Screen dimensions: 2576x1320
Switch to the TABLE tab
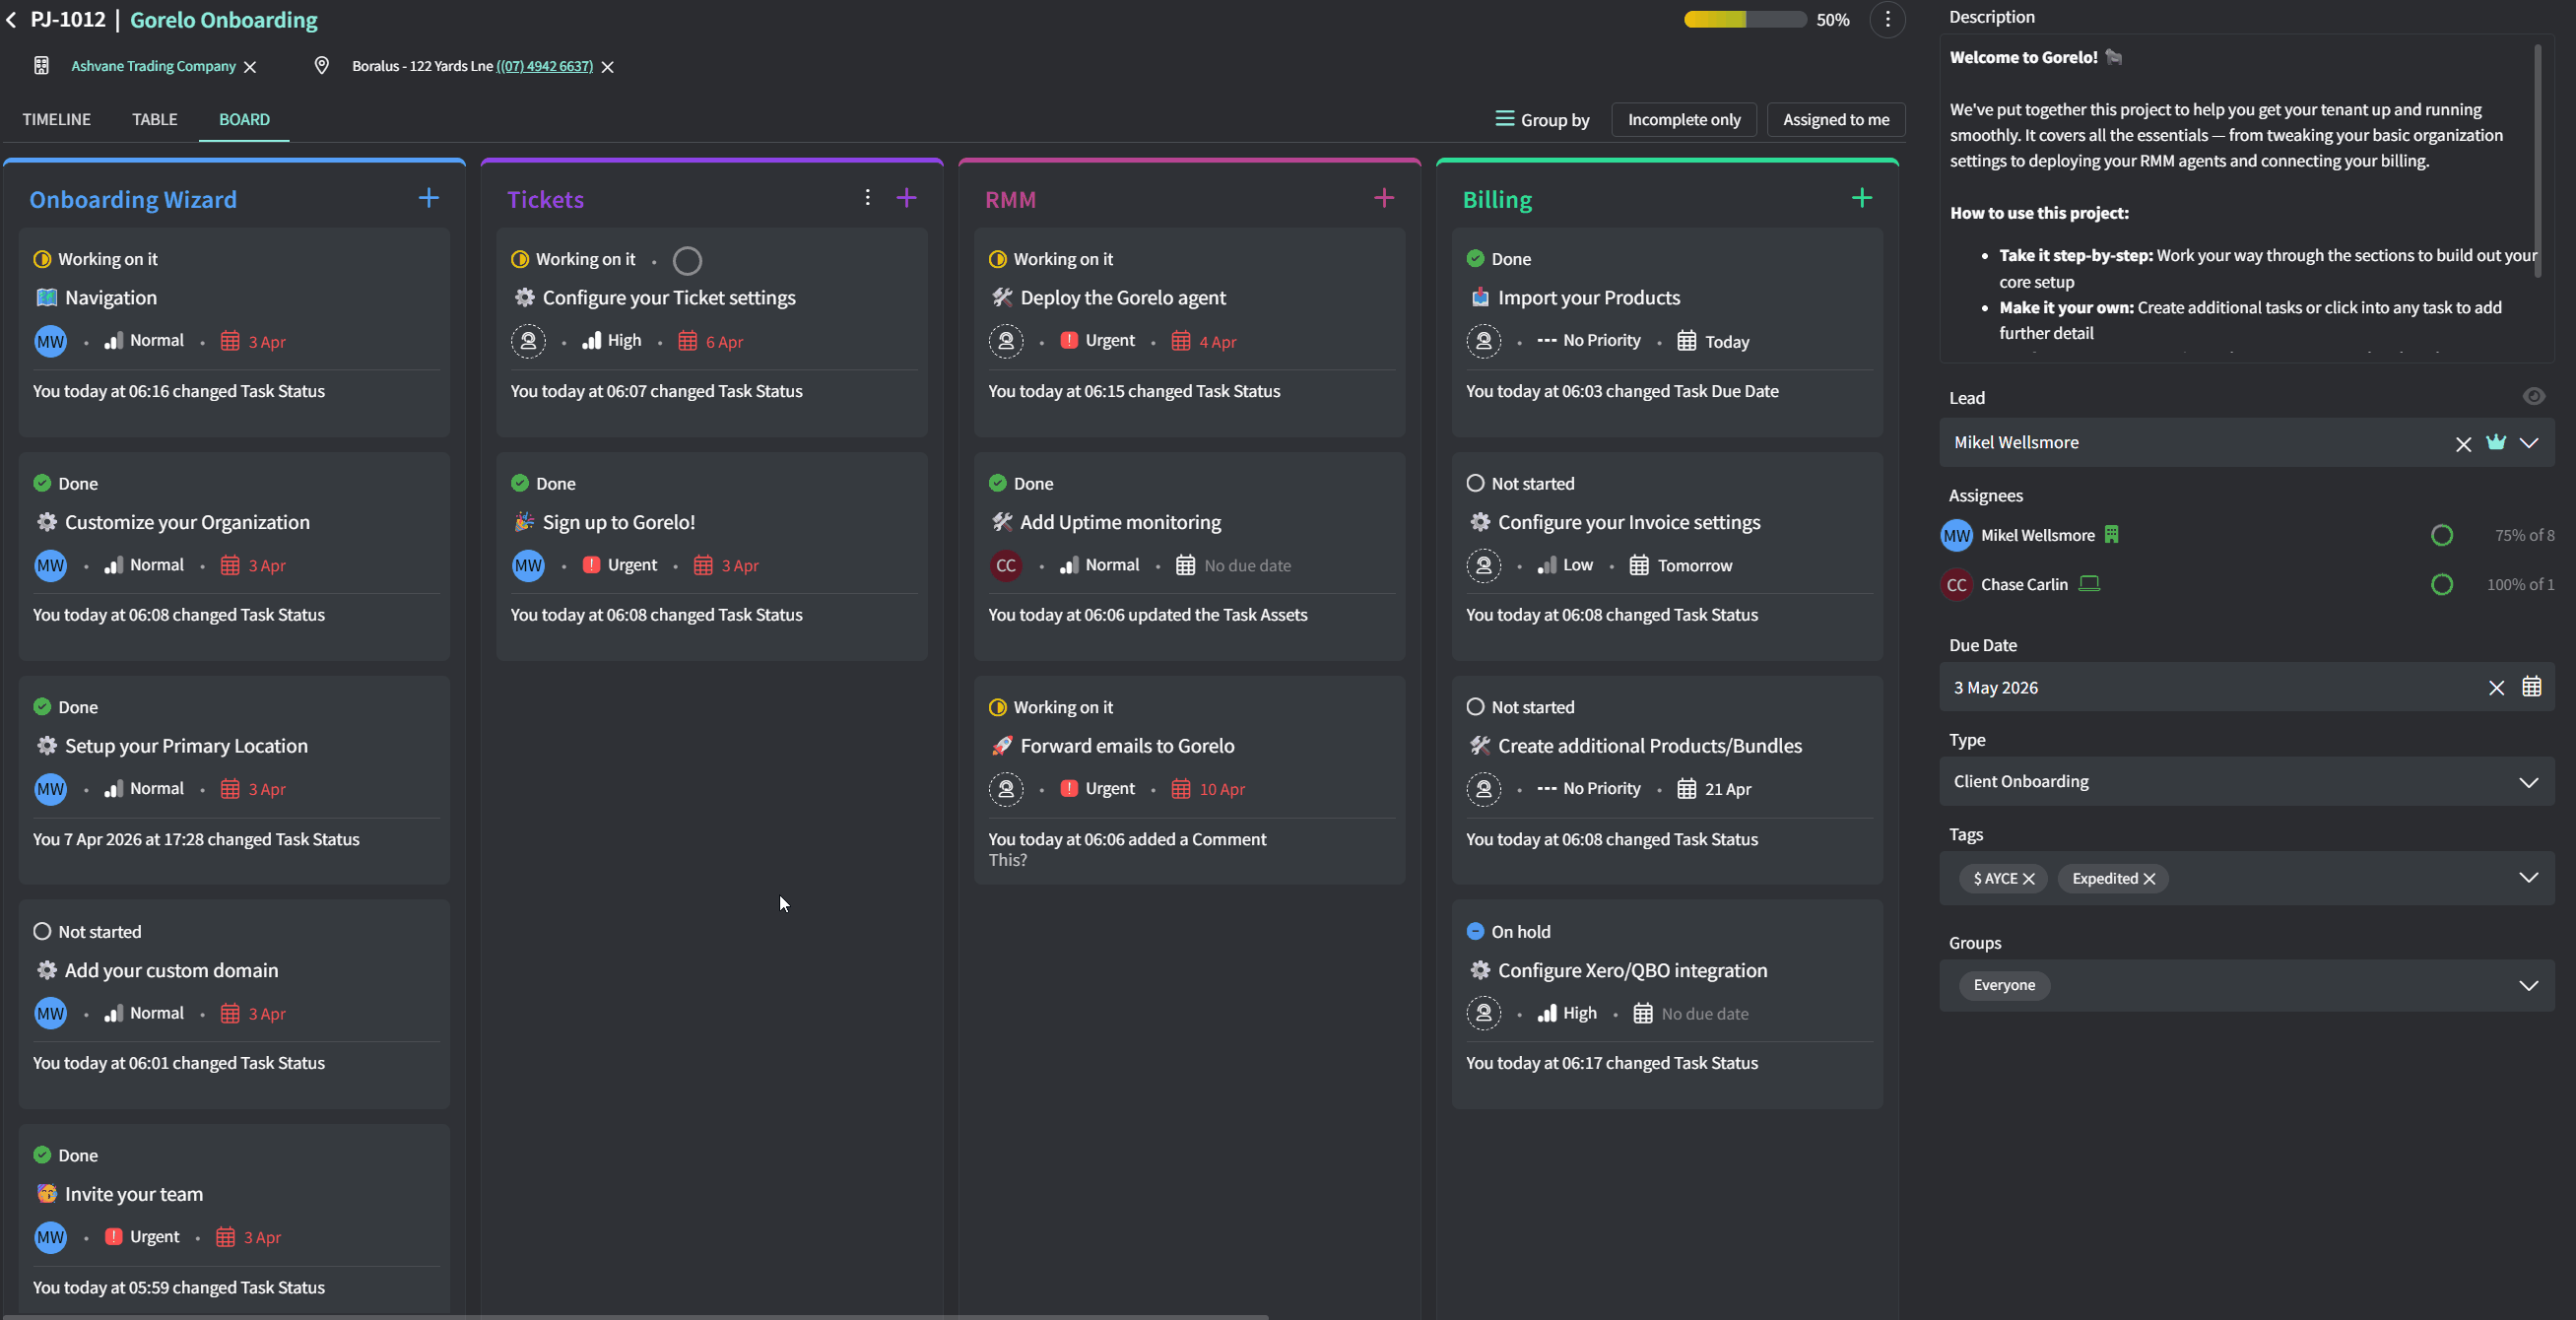point(154,120)
